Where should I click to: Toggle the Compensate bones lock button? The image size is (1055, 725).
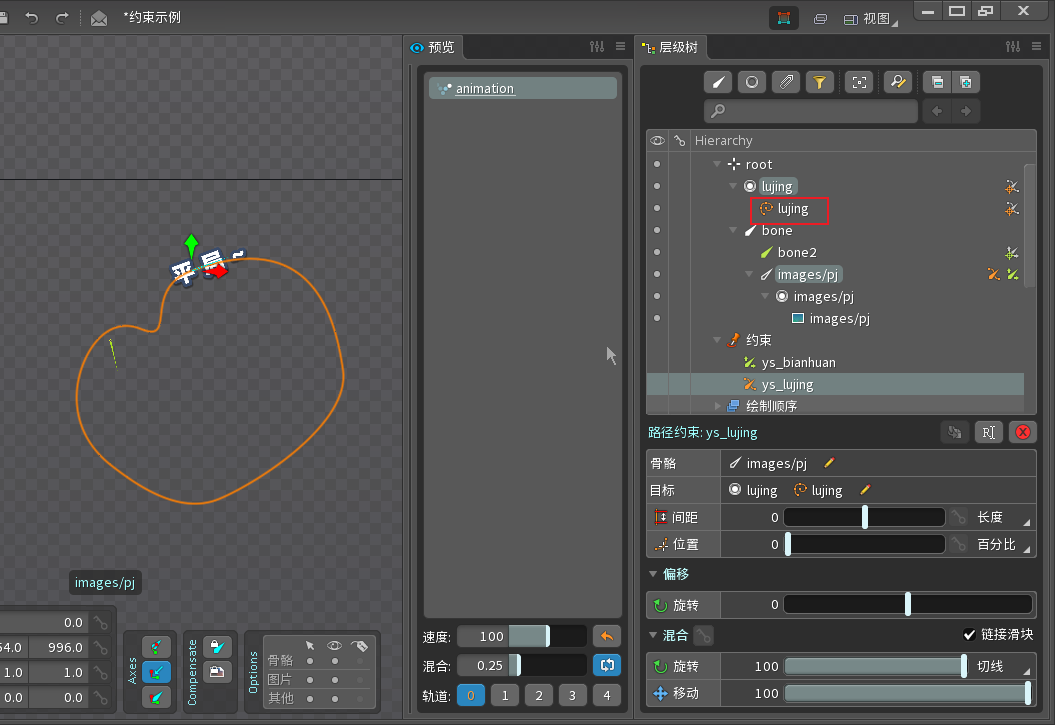pos(217,646)
